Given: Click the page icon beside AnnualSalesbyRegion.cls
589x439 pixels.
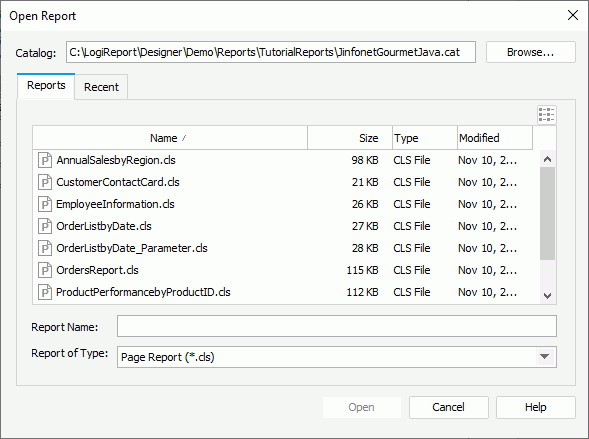Looking at the screenshot, I should (x=45, y=160).
